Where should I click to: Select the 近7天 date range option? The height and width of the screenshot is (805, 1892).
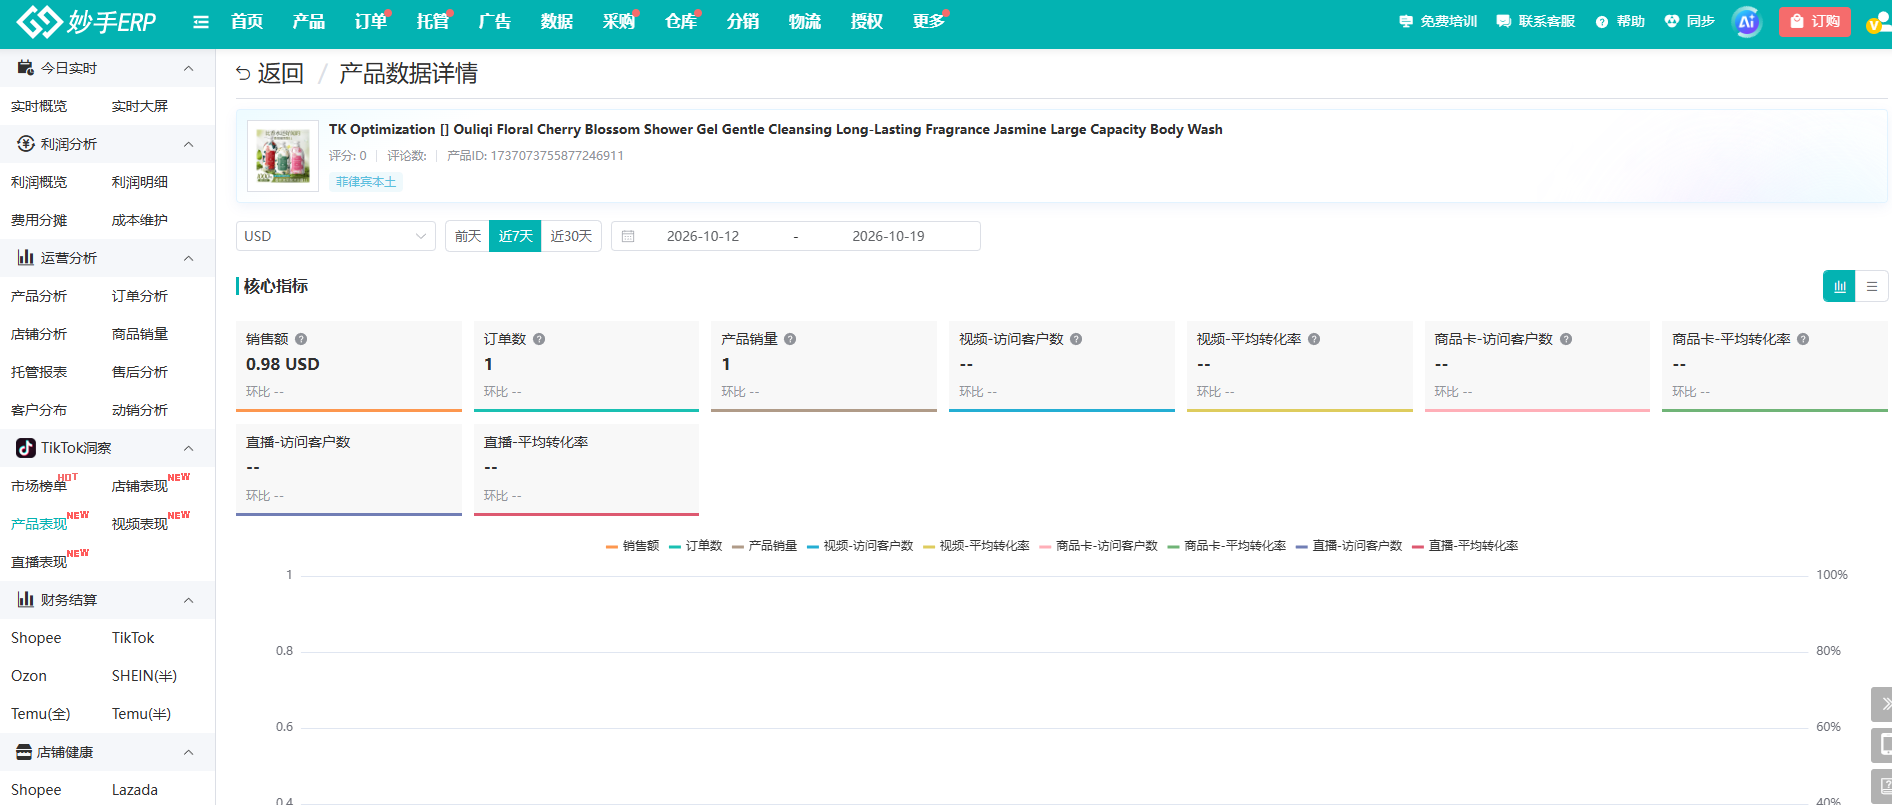[515, 236]
